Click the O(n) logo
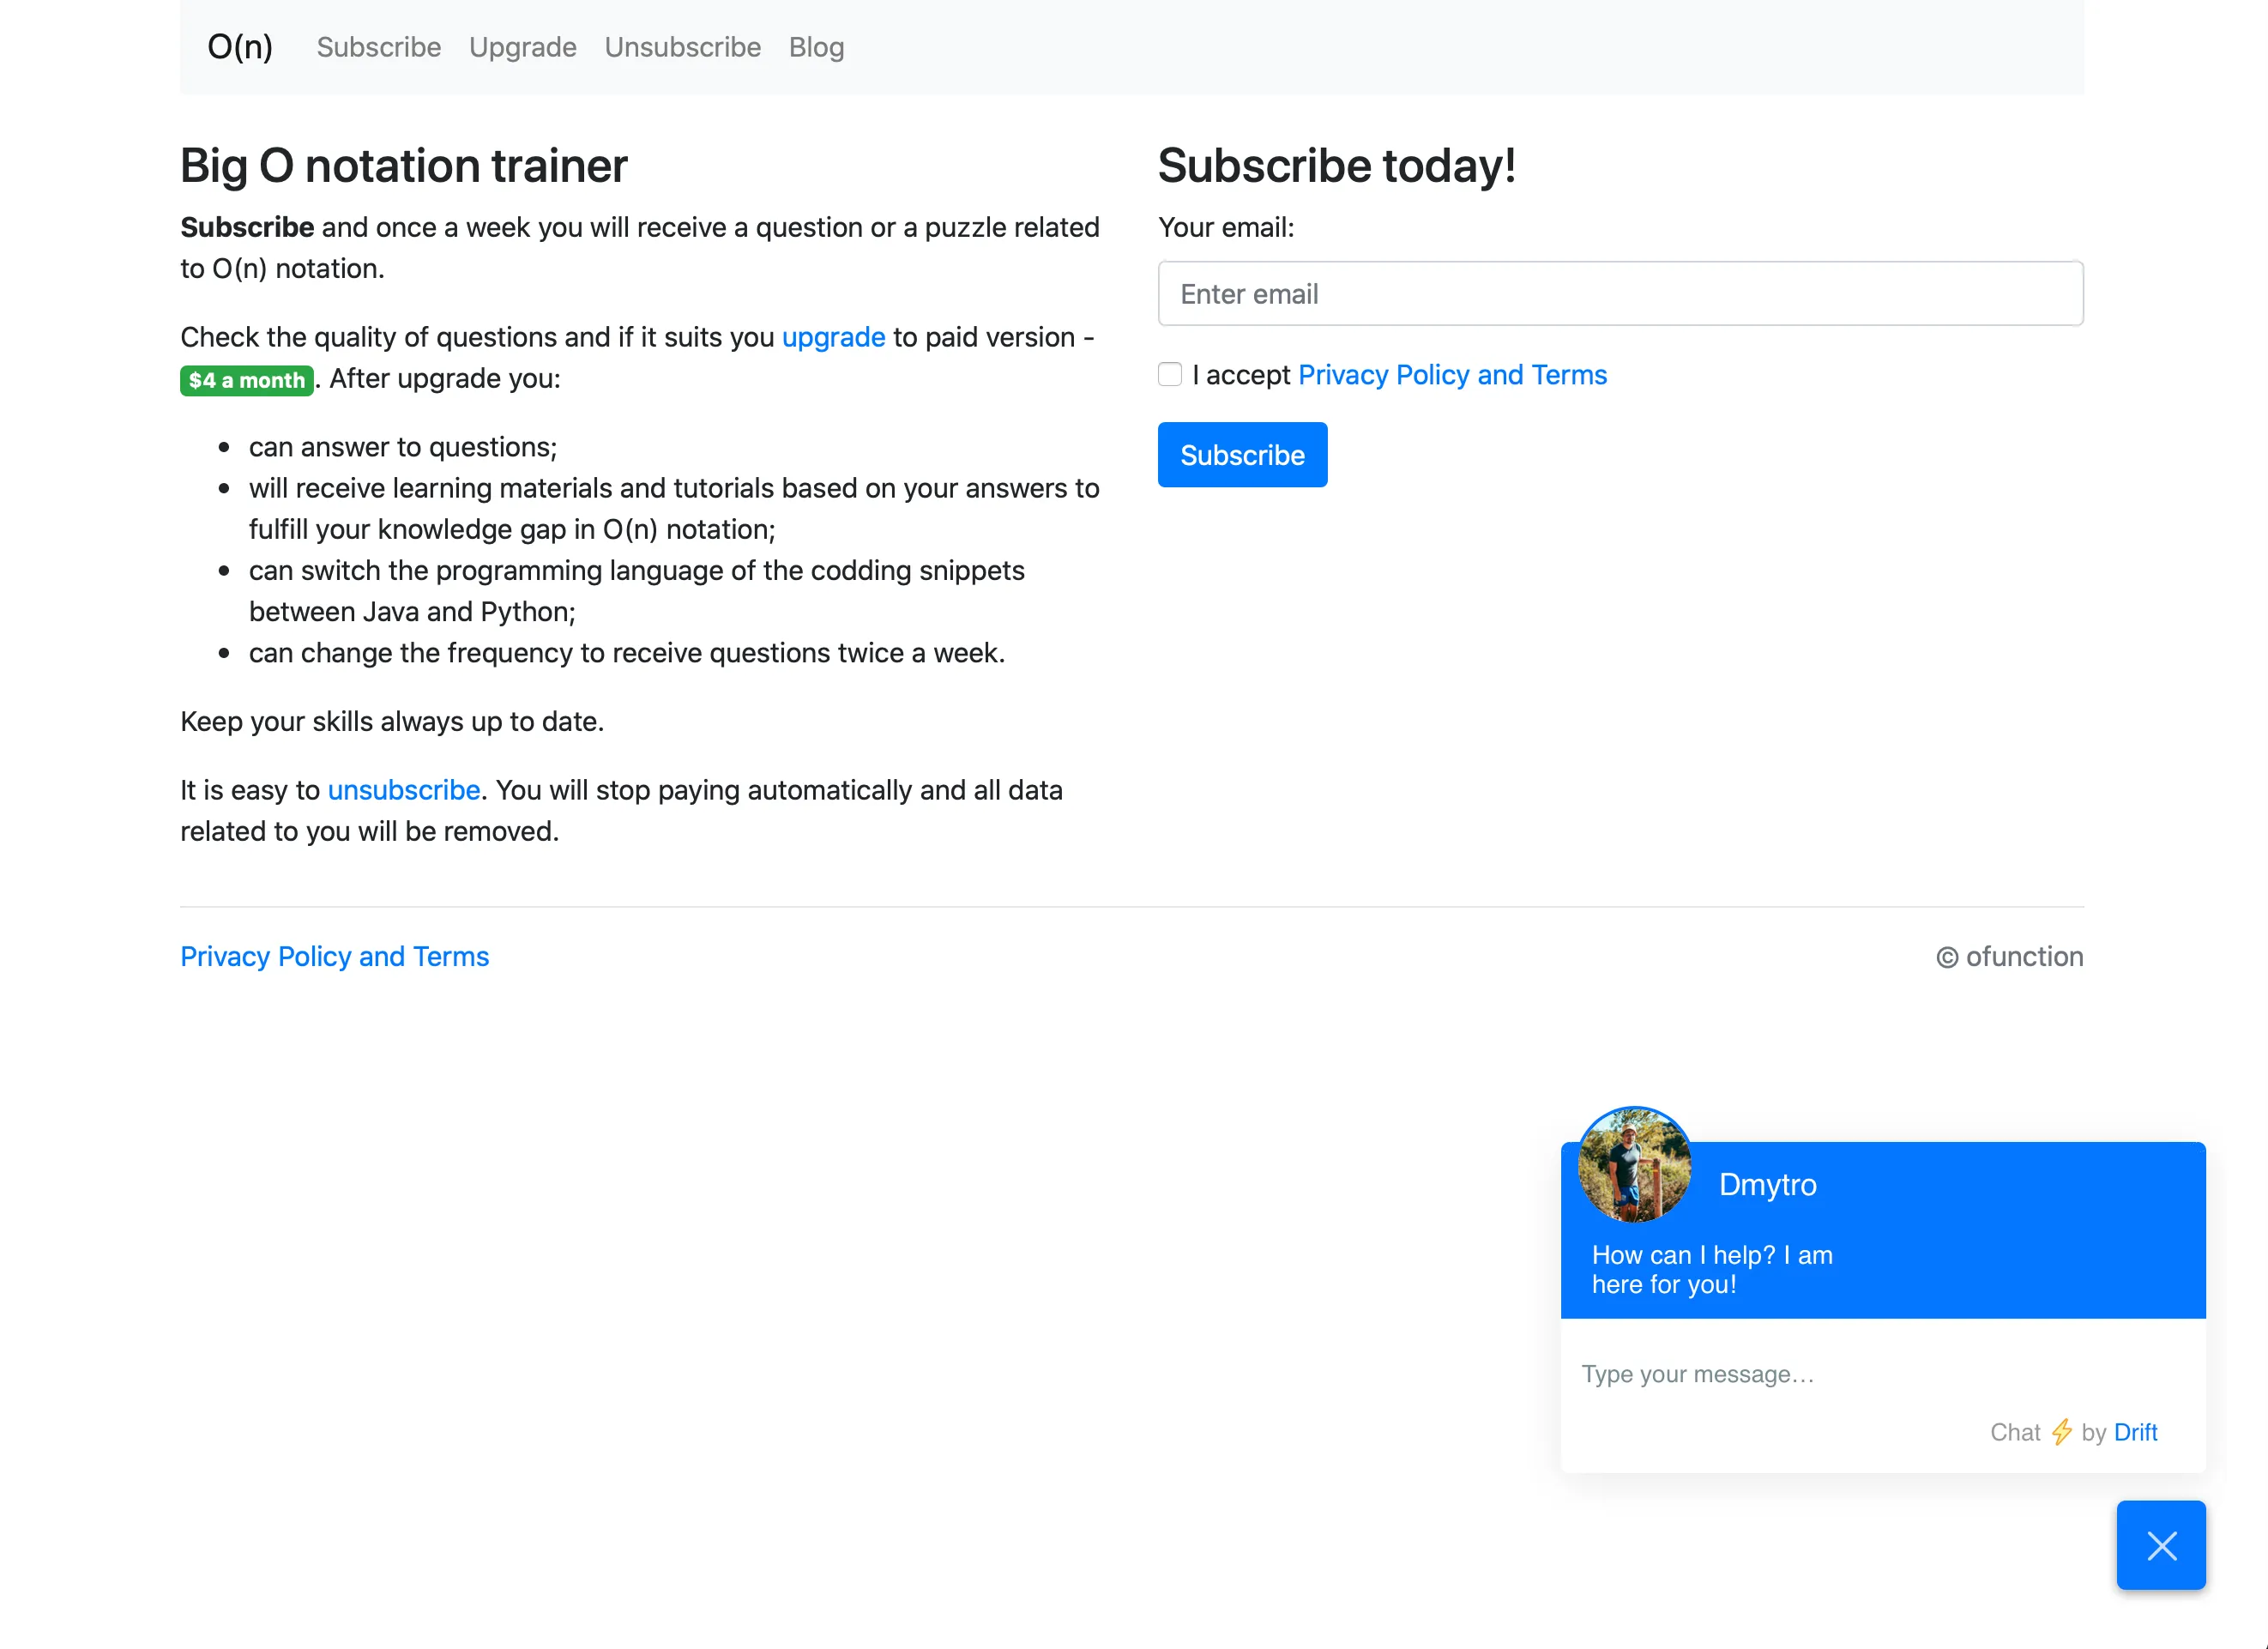The height and width of the screenshot is (1649, 2268). tap(239, 46)
